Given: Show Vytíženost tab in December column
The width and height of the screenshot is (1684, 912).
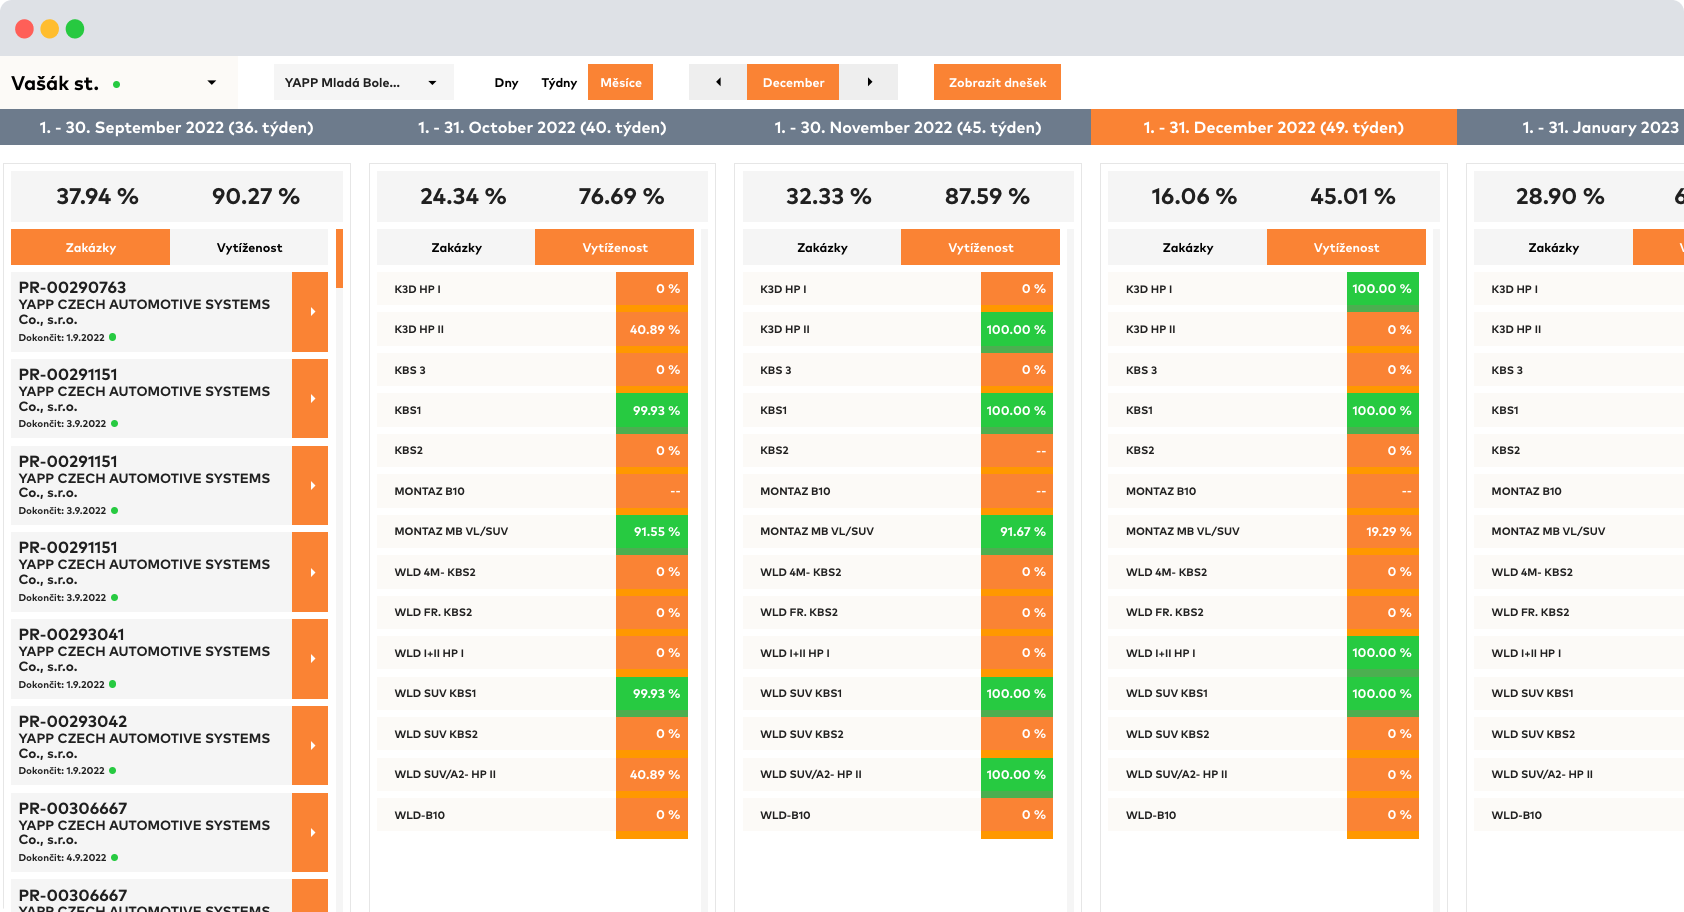Looking at the screenshot, I should 1346,247.
